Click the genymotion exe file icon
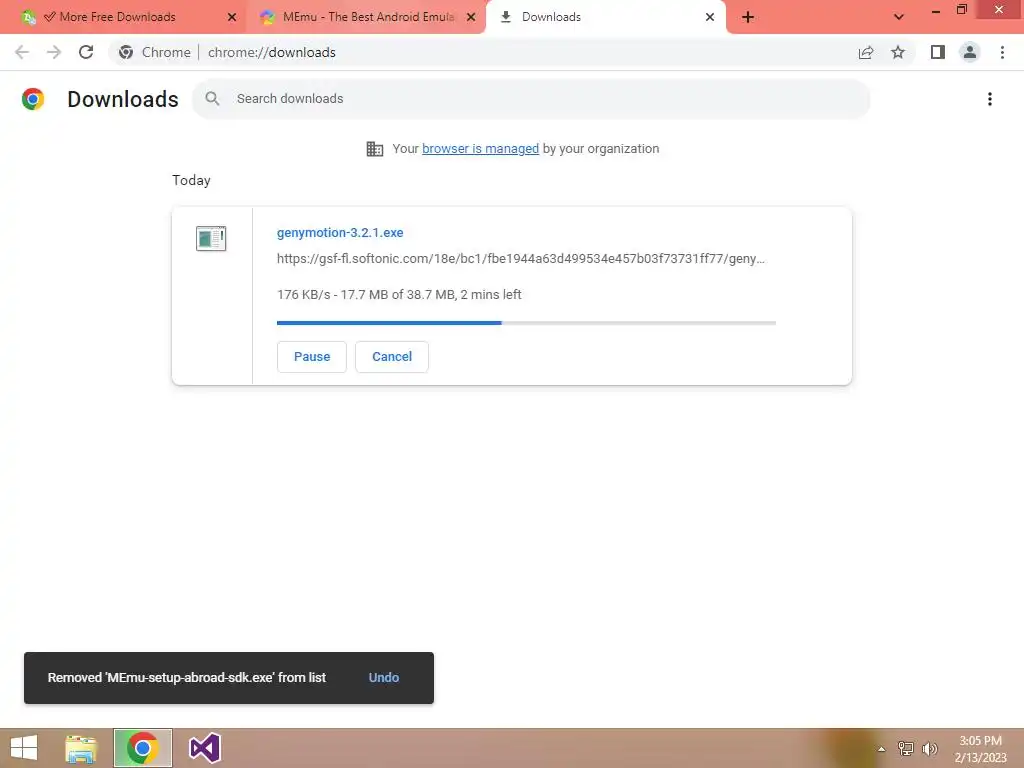The width and height of the screenshot is (1024, 768). (211, 238)
